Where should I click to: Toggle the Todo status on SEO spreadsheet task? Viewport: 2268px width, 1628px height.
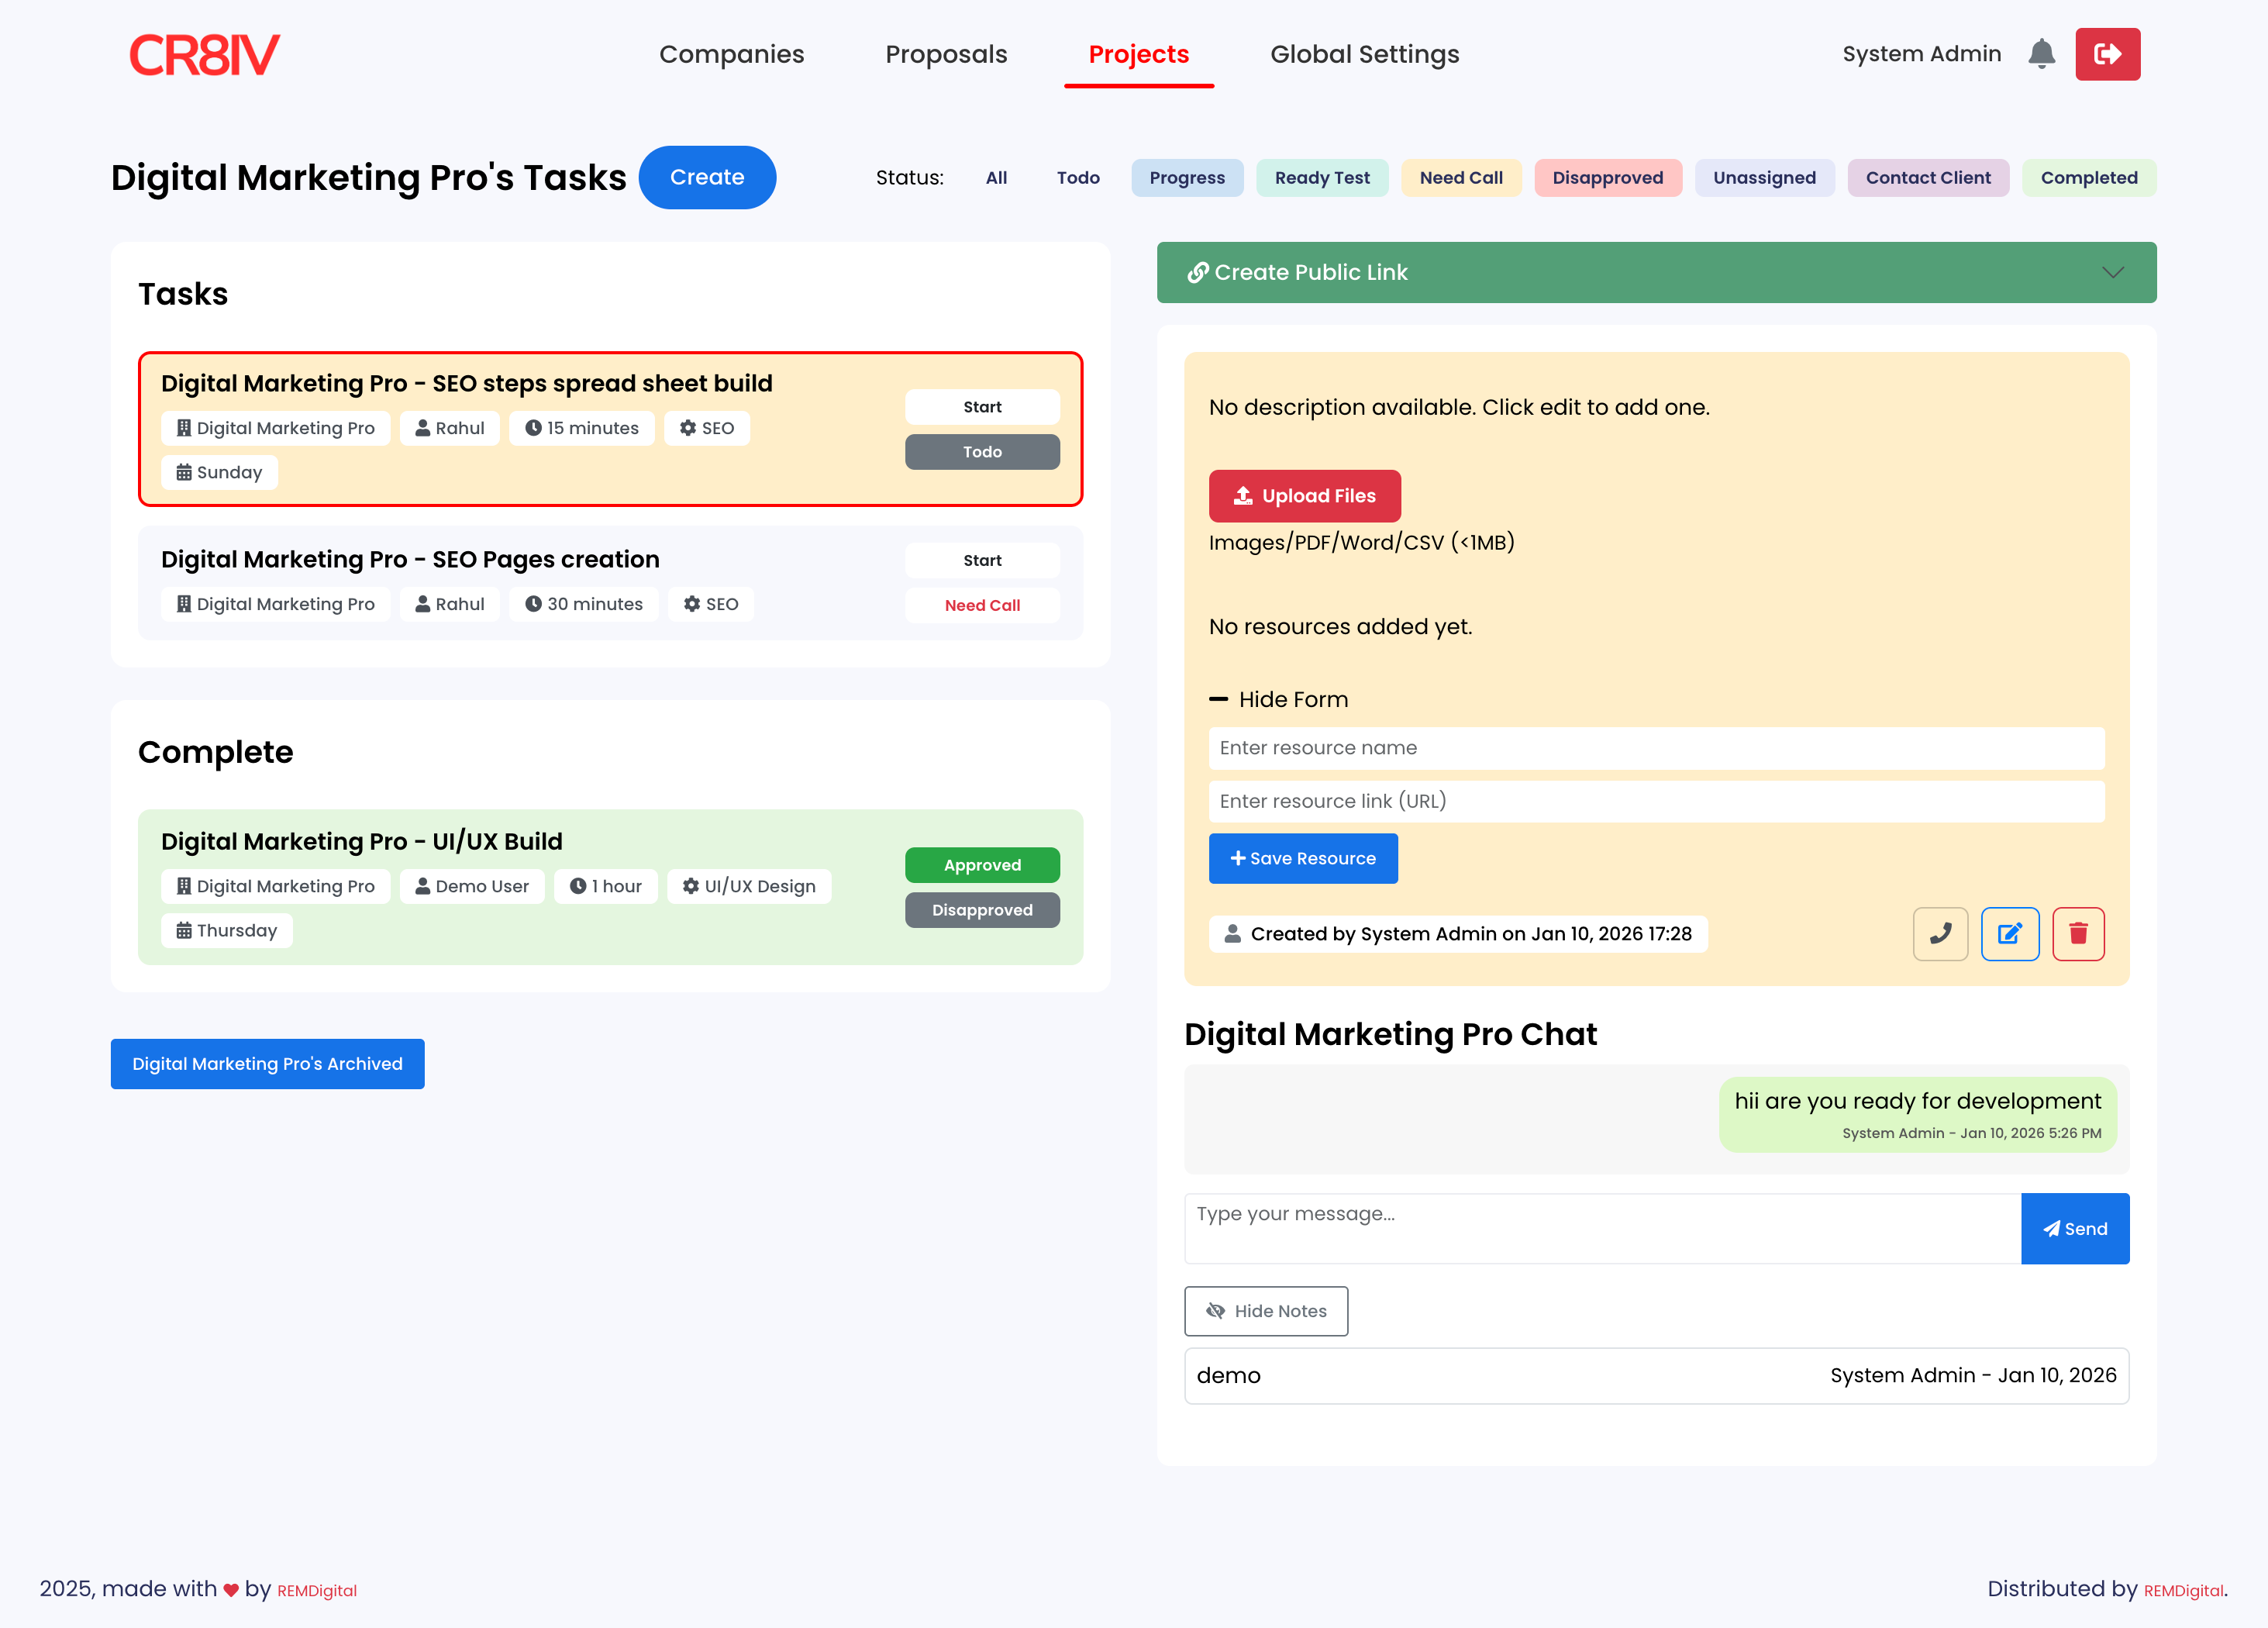point(982,451)
